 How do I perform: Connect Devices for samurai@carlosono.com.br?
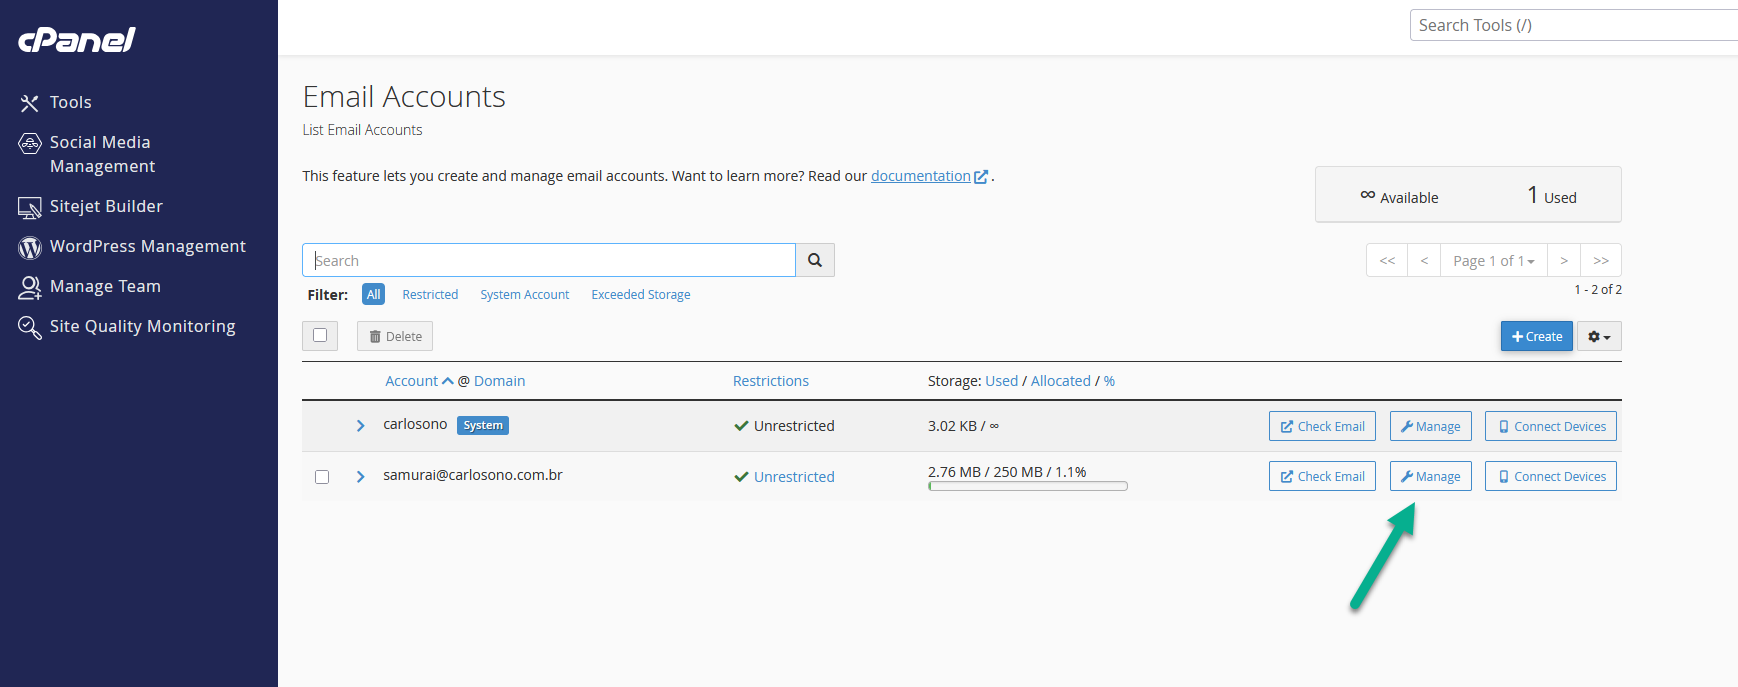pos(1550,476)
